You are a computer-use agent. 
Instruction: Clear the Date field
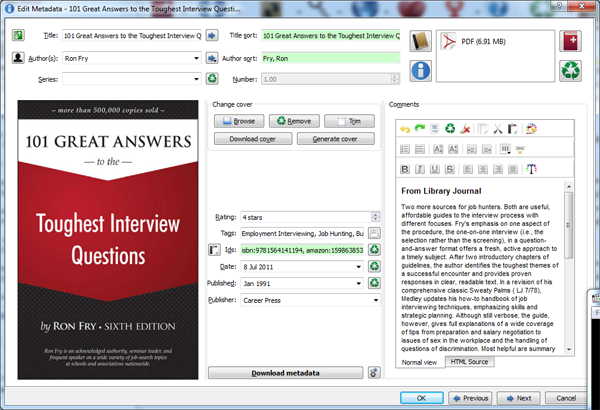(374, 266)
